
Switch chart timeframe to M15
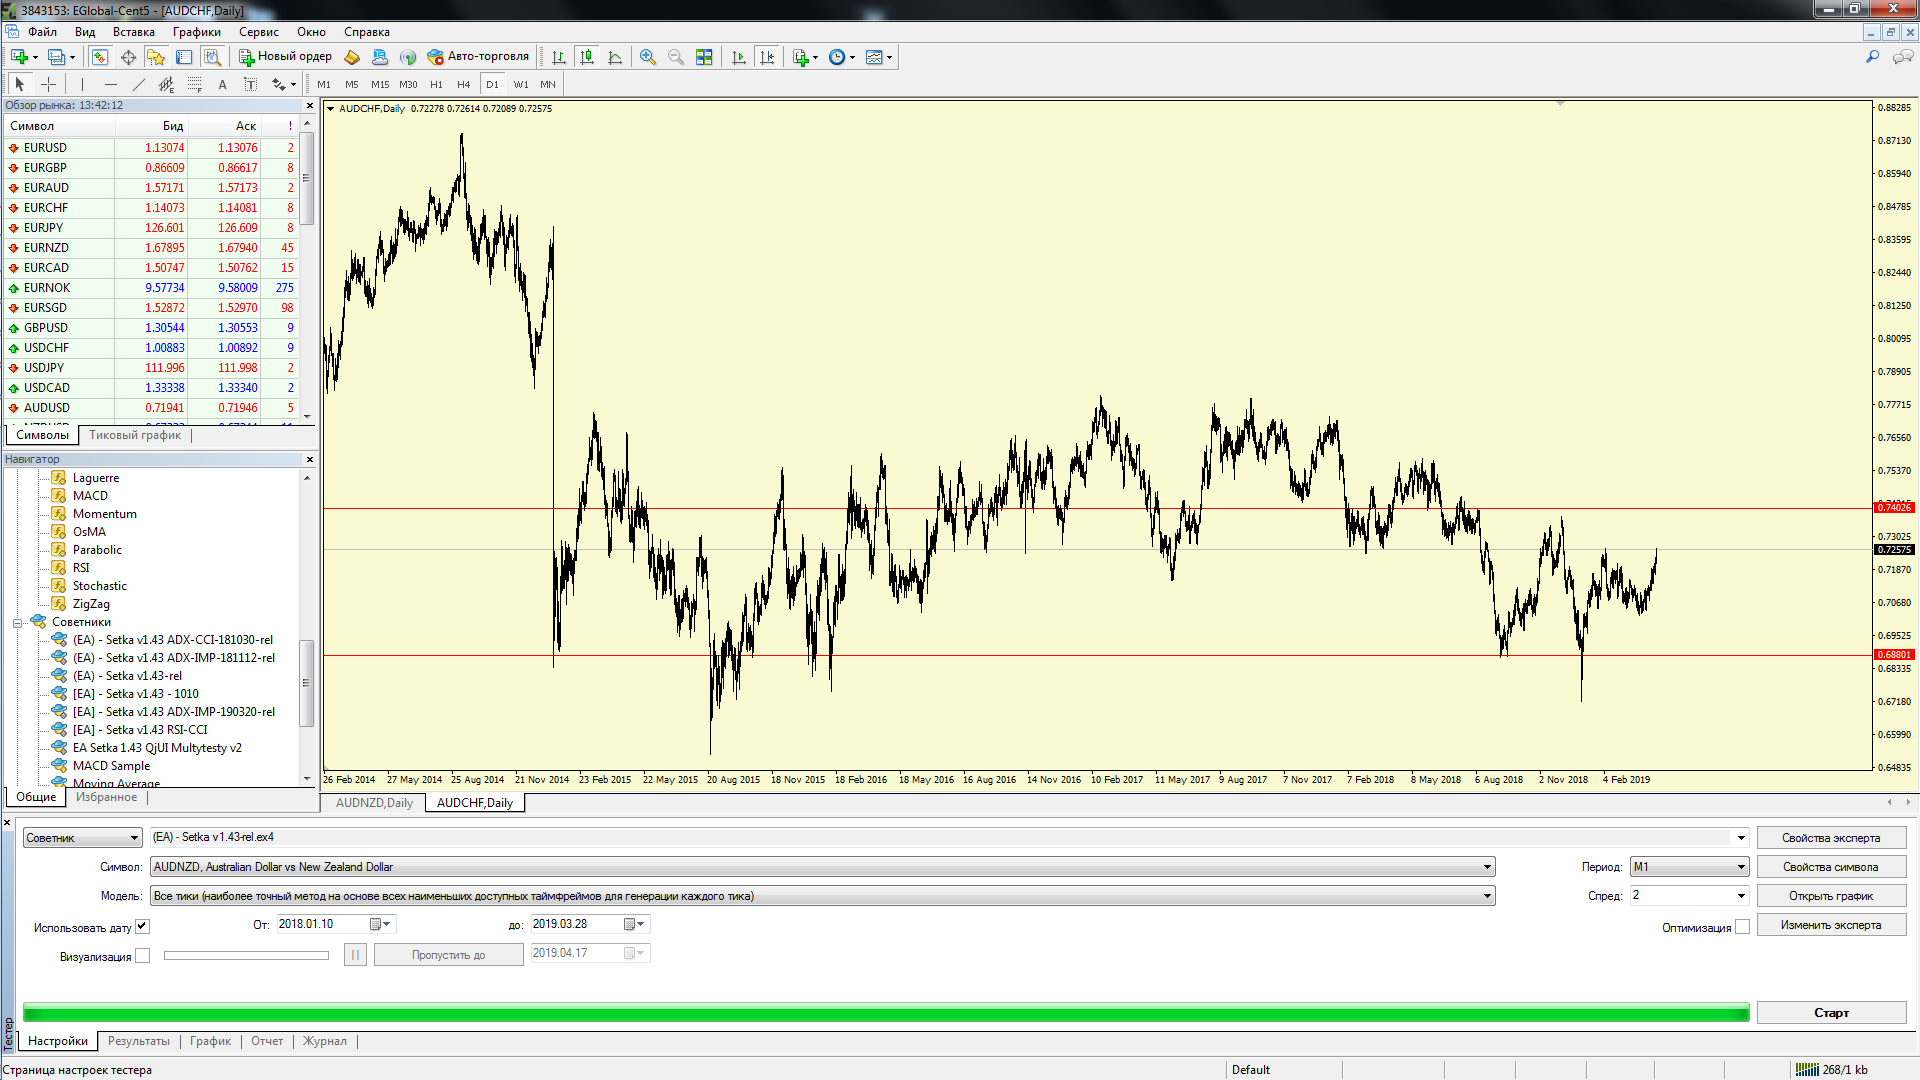(x=380, y=84)
